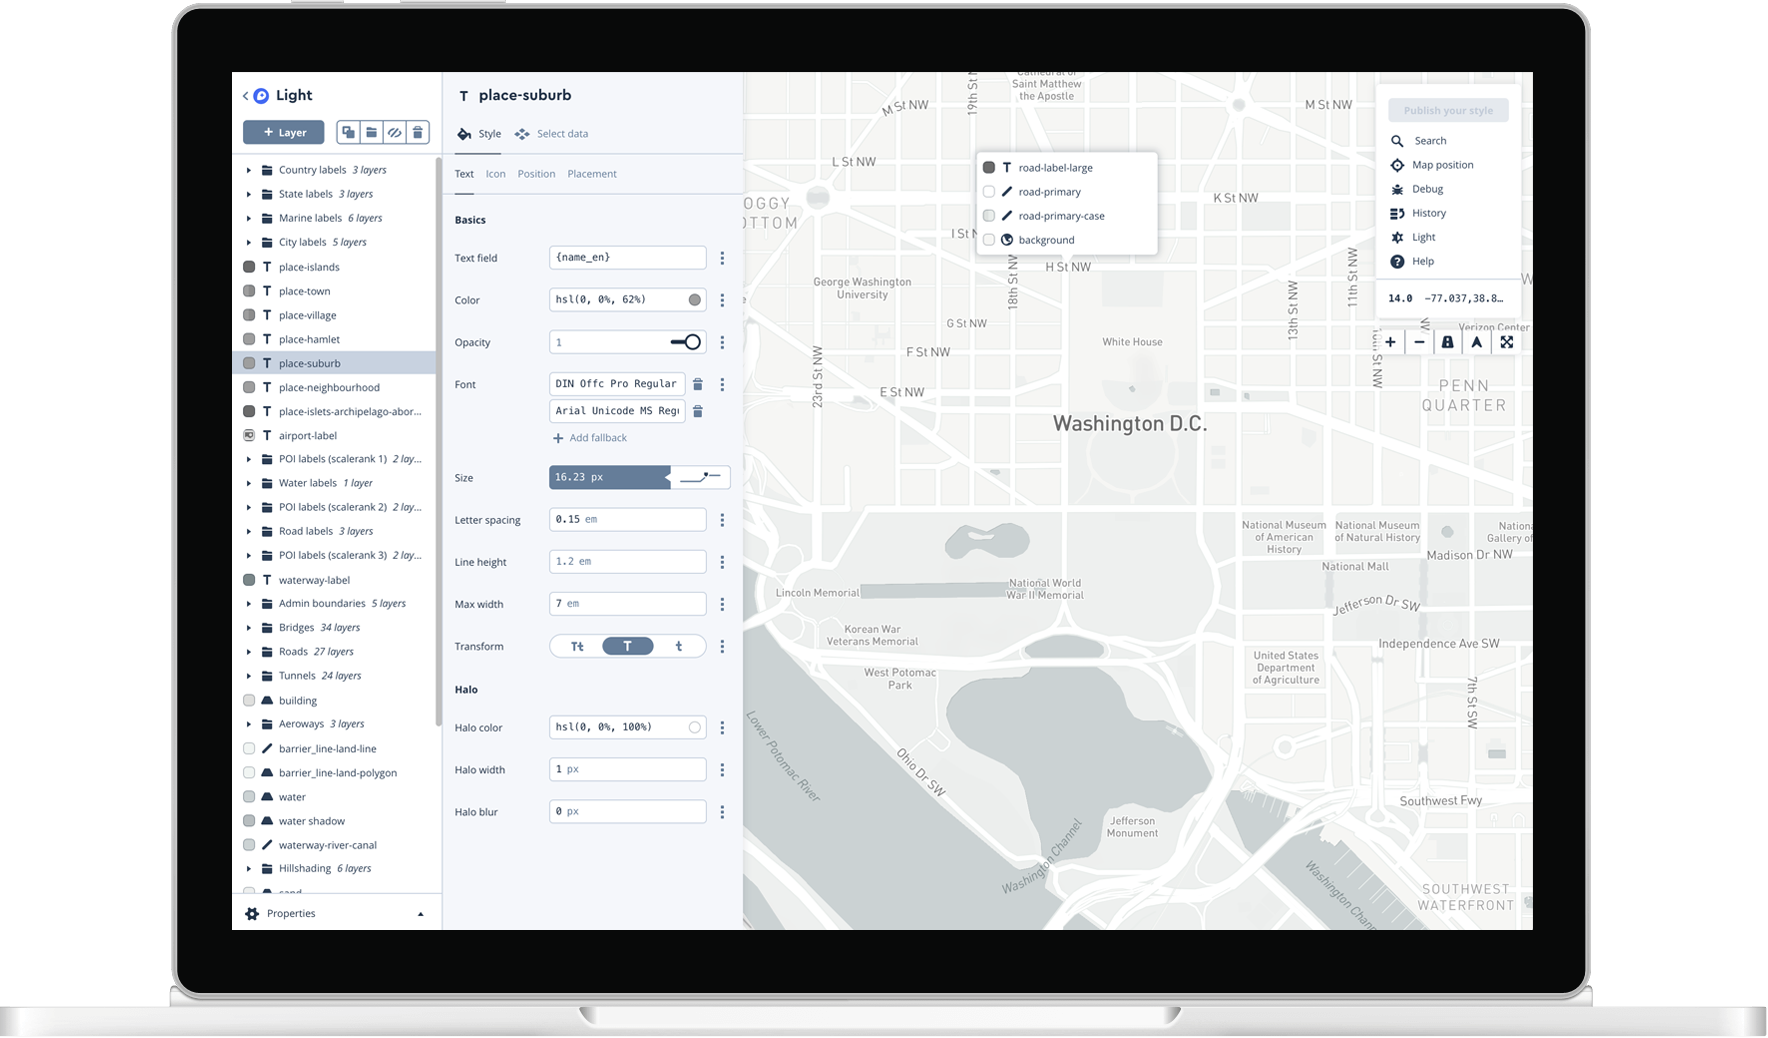Open the options menu for Letter spacing

(x=722, y=520)
